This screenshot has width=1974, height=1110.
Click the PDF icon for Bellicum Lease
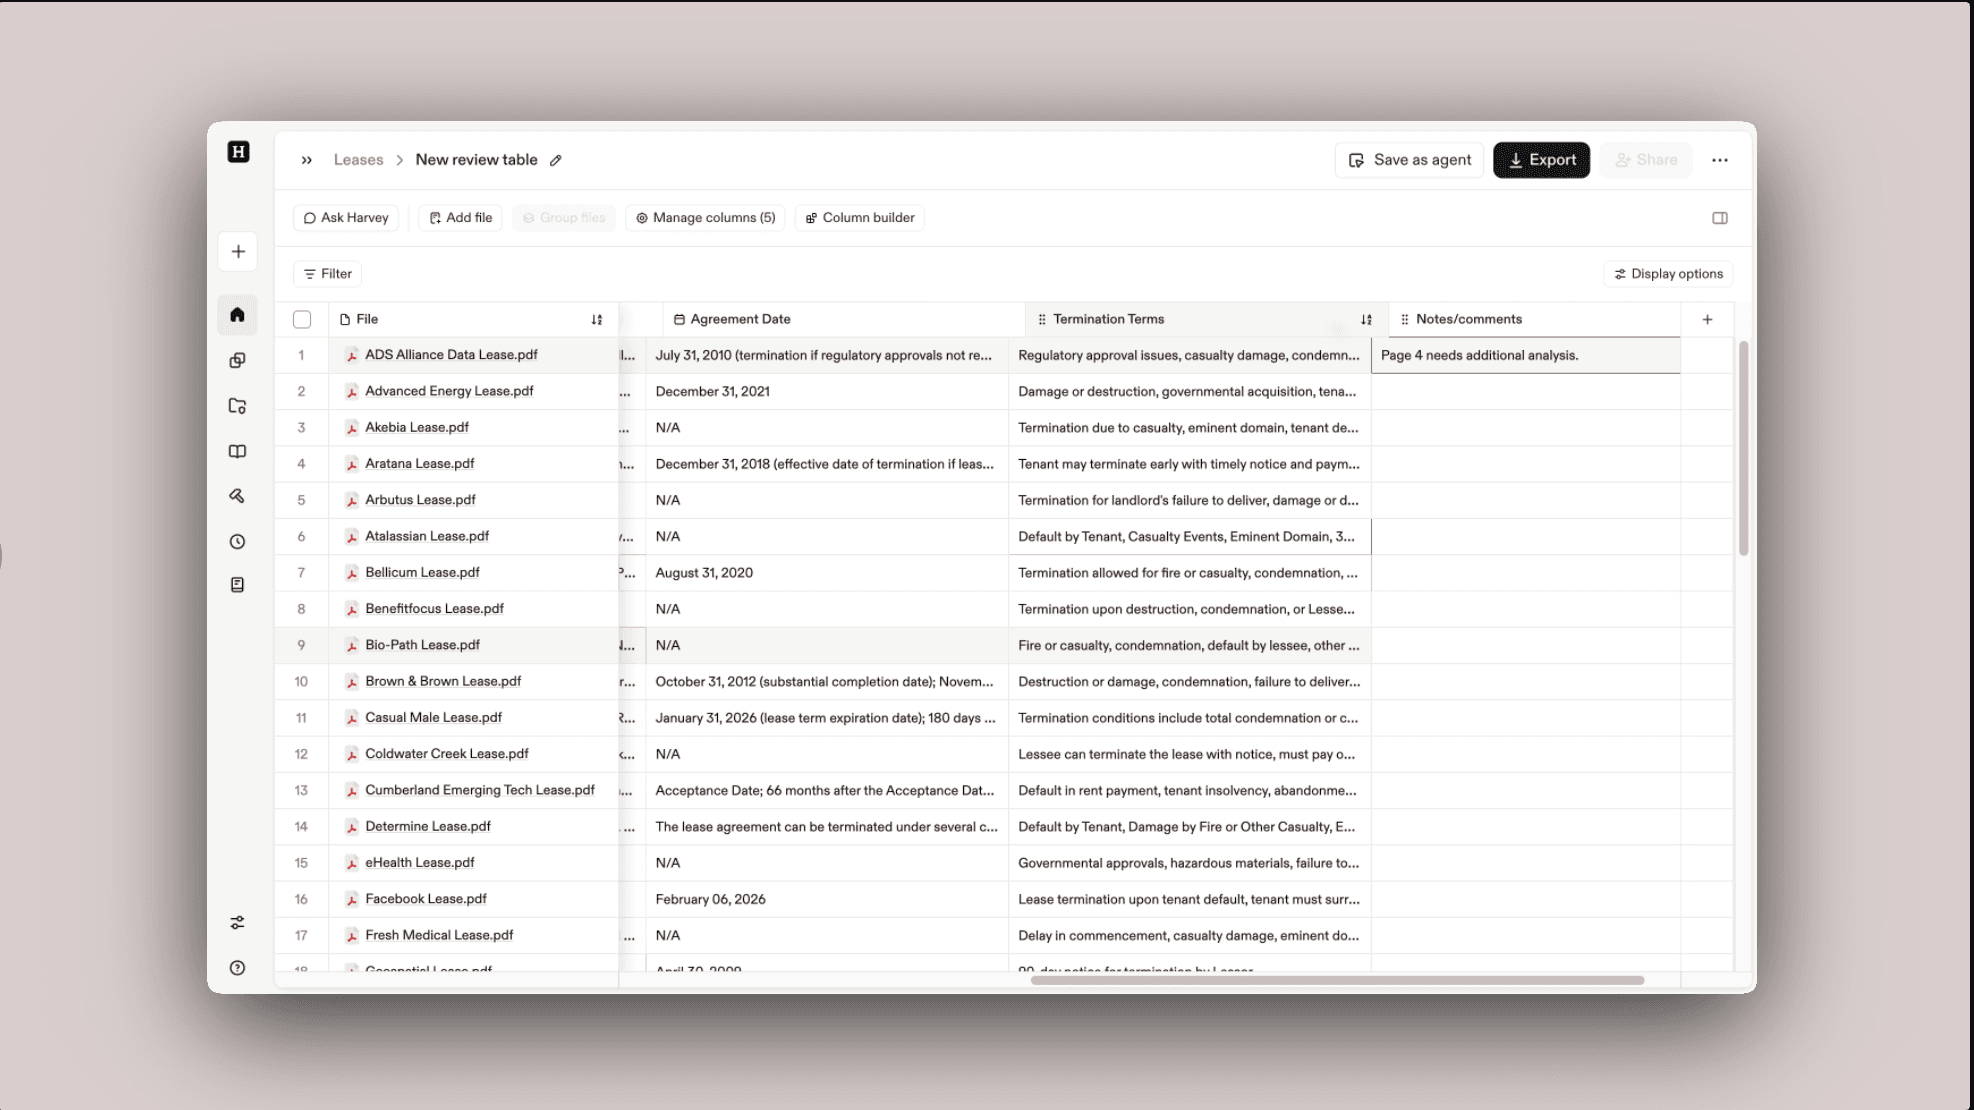tap(352, 573)
